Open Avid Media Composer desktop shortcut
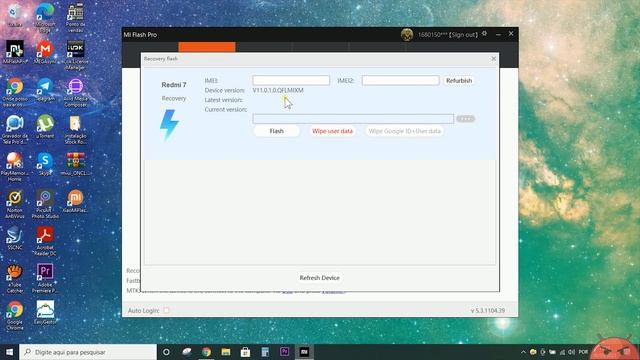640x360 pixels. point(76,92)
